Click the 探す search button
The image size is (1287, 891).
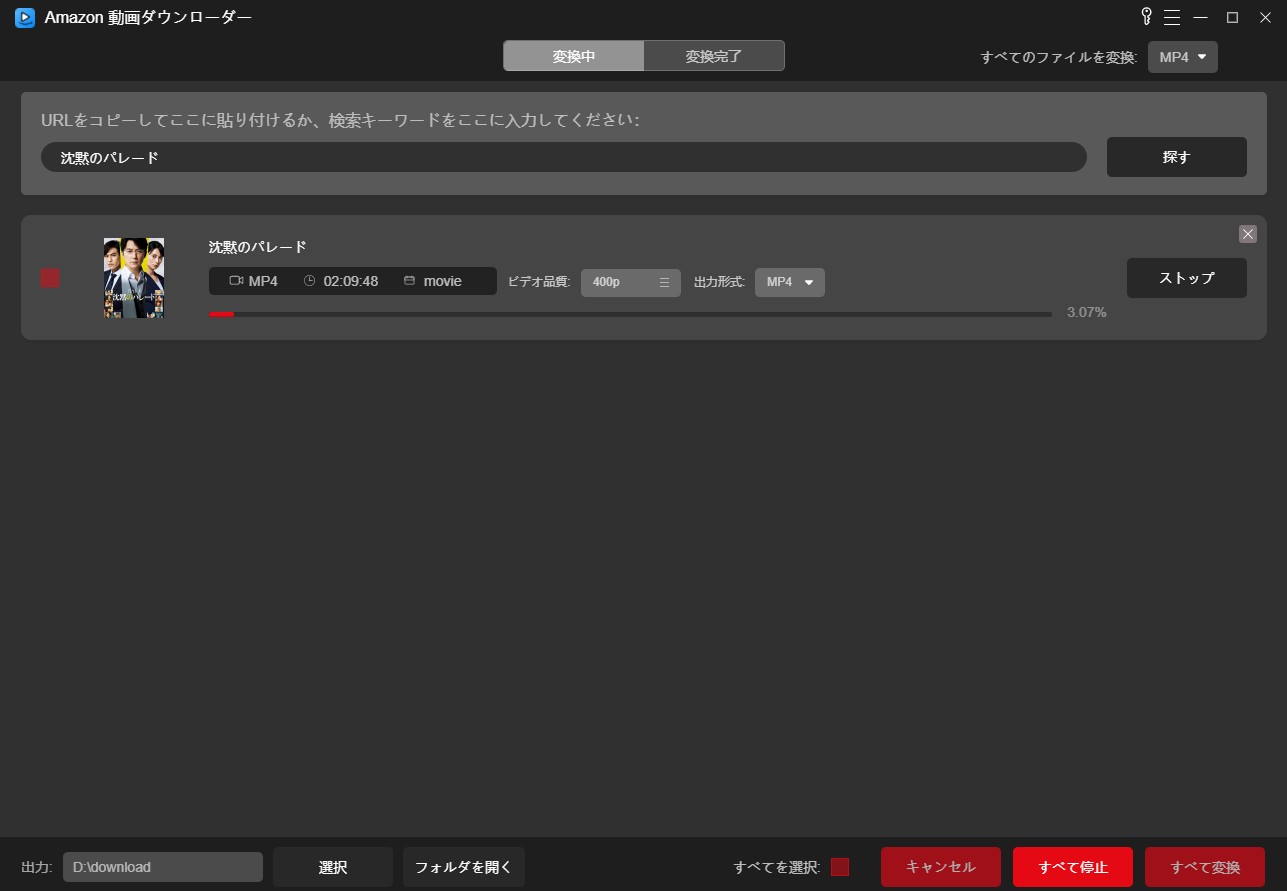[1177, 157]
